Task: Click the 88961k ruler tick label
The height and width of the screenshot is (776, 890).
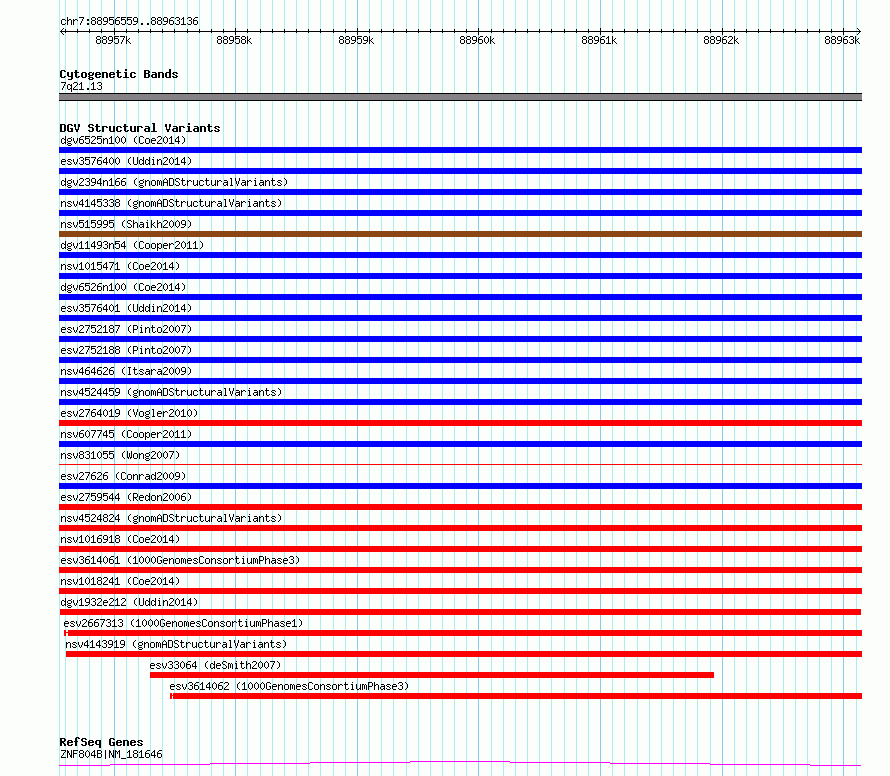Action: [x=599, y=40]
